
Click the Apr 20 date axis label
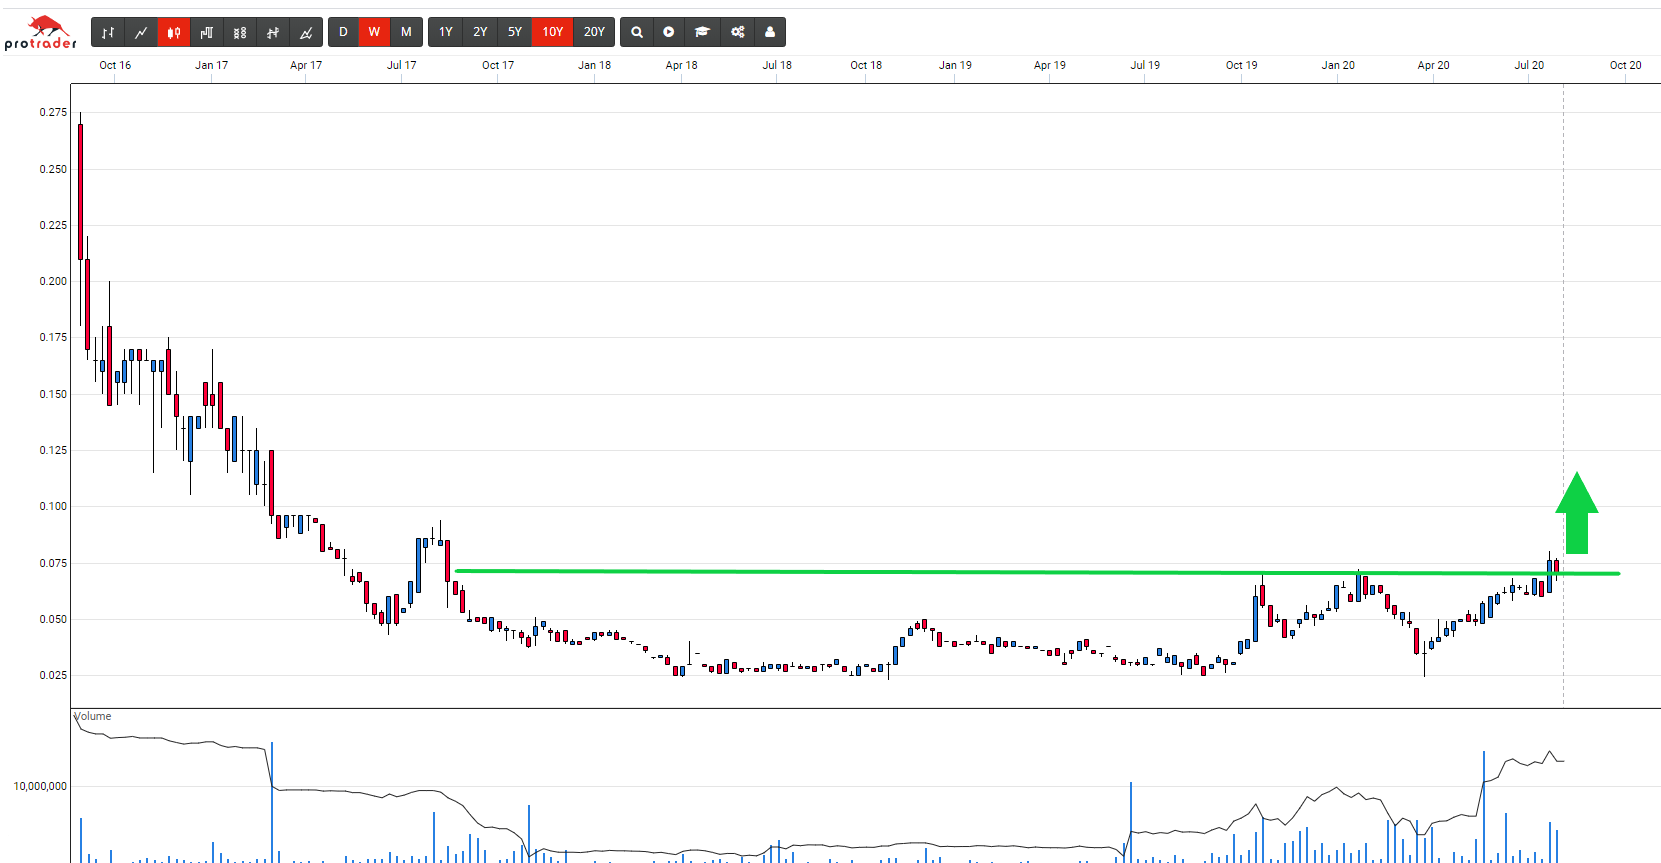pos(1433,65)
